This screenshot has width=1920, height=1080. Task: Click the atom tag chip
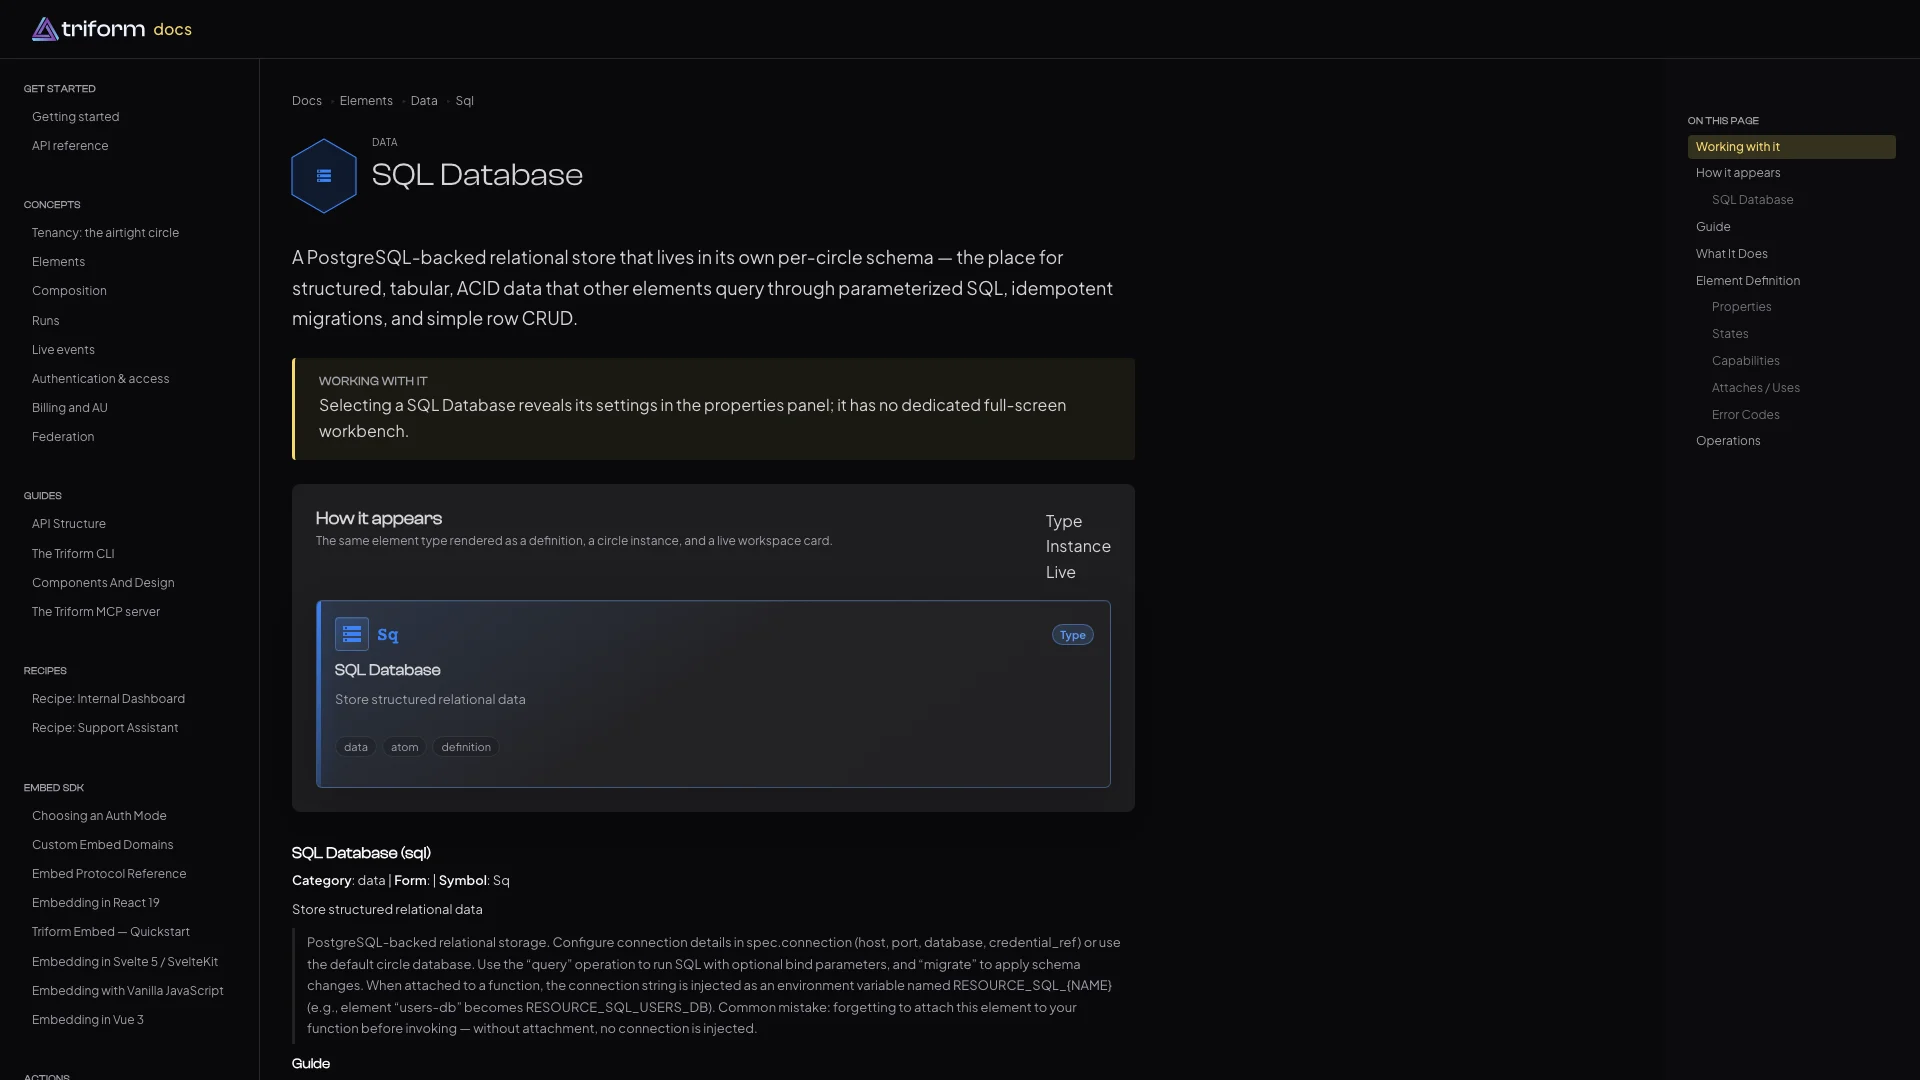(x=405, y=747)
